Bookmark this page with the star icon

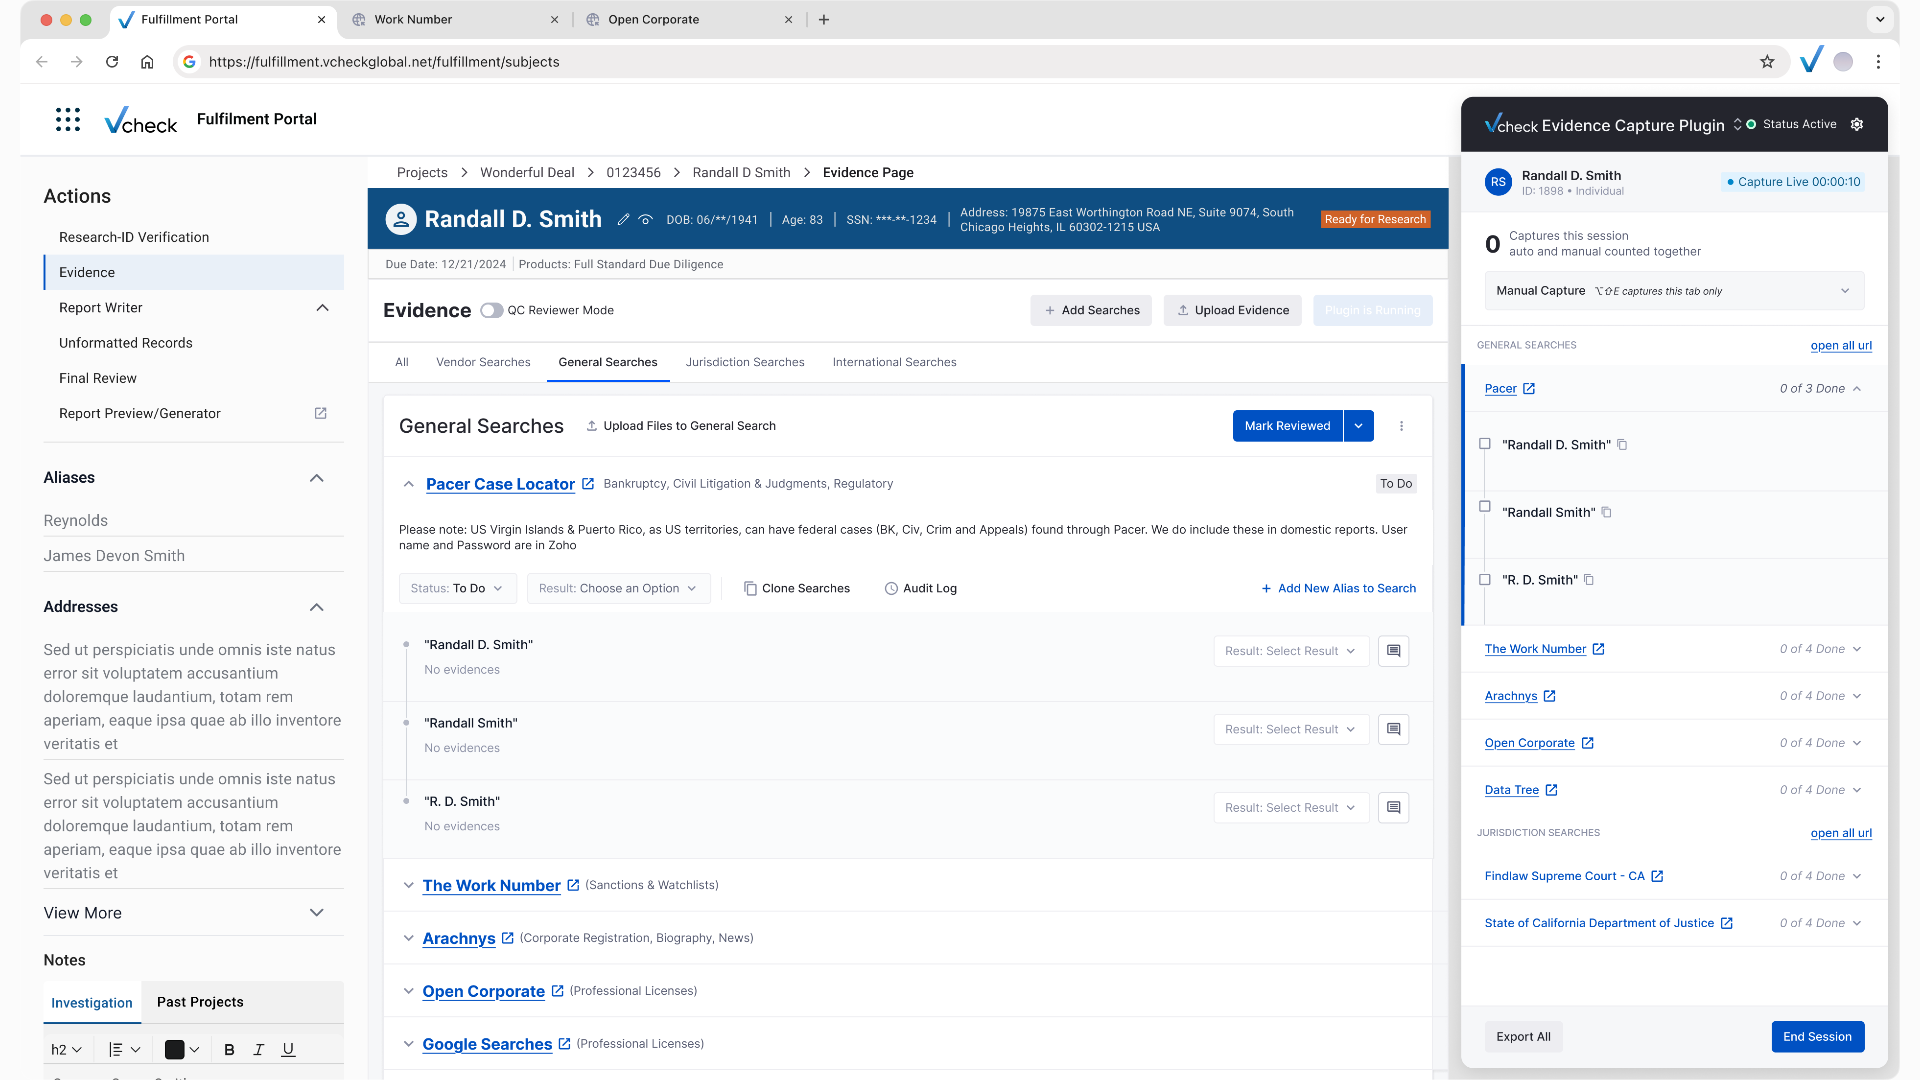1767,62
